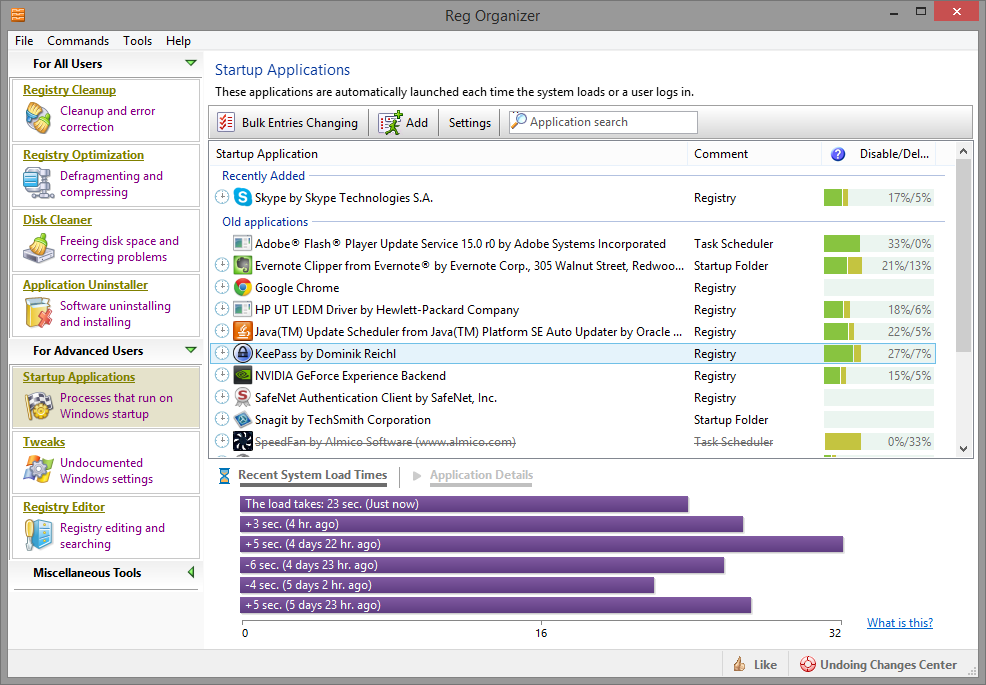Open the Commands menu
This screenshot has height=685, width=986.
(78, 41)
